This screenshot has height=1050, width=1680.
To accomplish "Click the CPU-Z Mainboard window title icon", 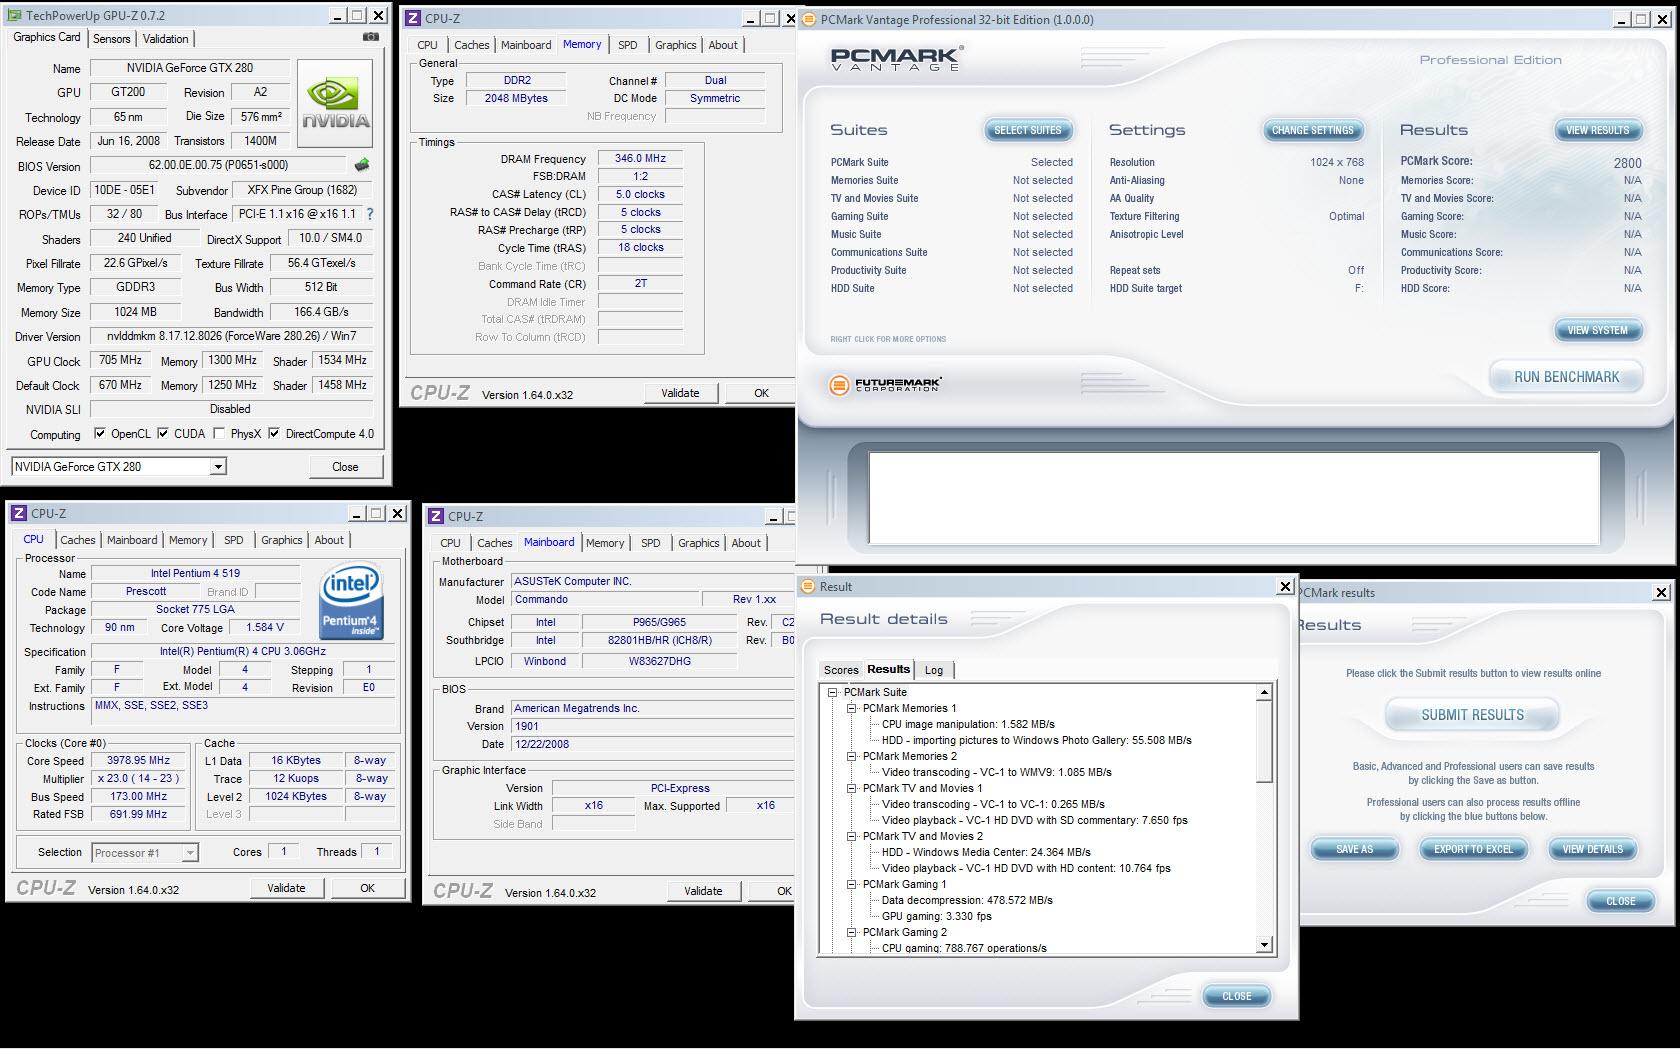I will (x=436, y=516).
